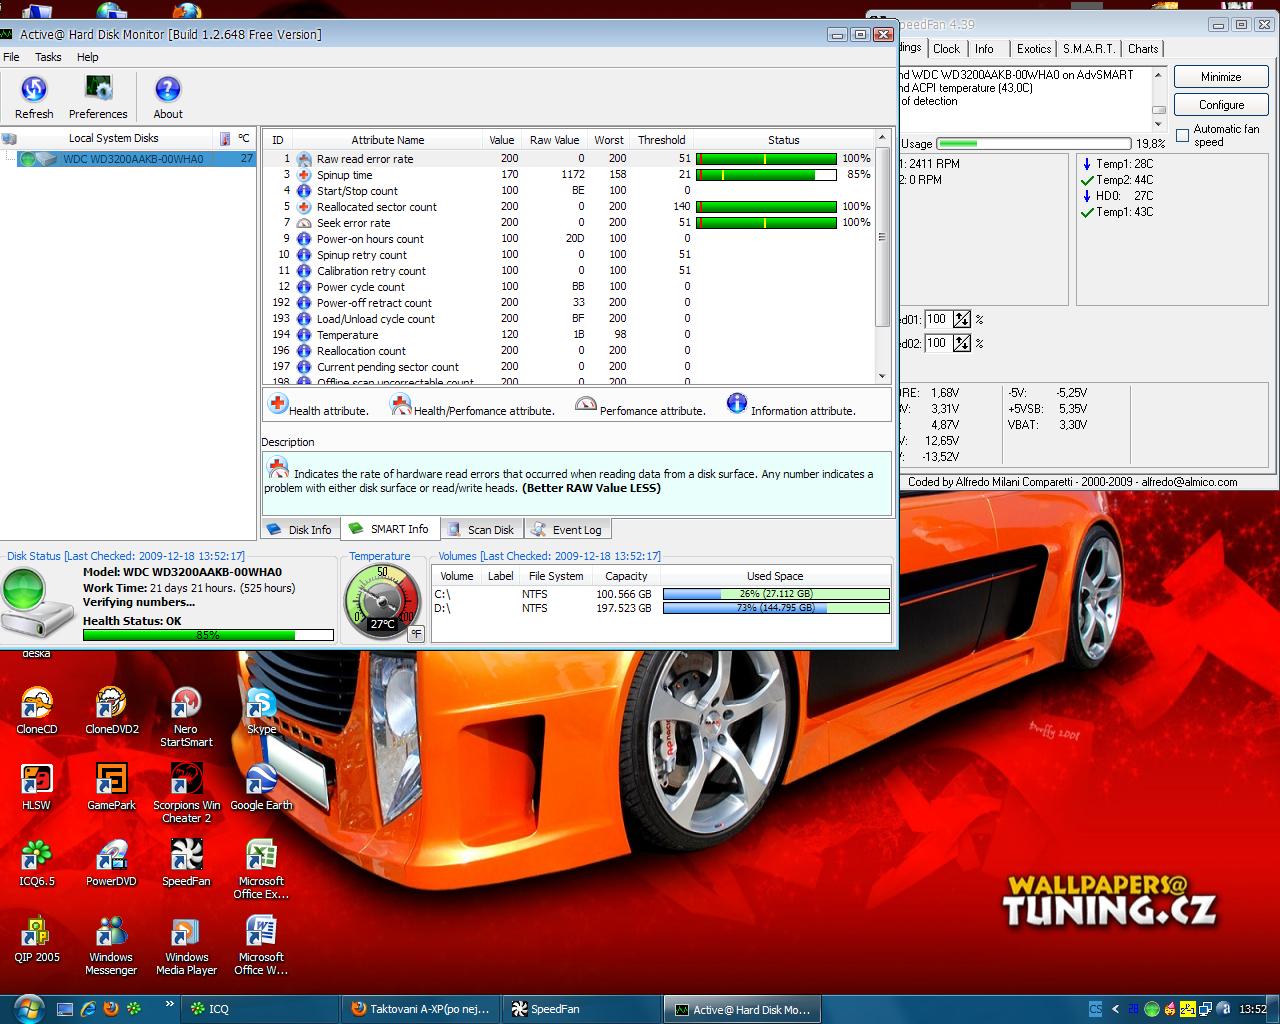Open the S.M.A.R.T. tab in SpeedFan
The image size is (1280, 1024).
tap(1088, 49)
